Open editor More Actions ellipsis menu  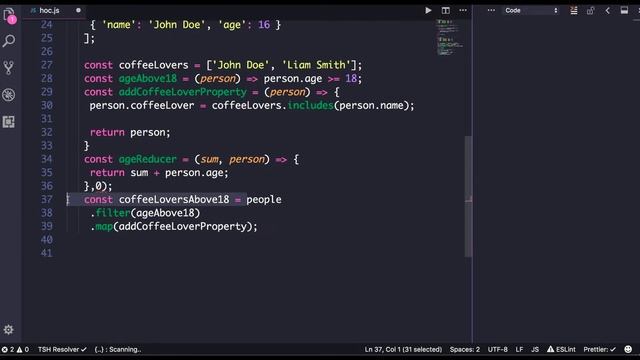pyautogui.click(x=463, y=10)
